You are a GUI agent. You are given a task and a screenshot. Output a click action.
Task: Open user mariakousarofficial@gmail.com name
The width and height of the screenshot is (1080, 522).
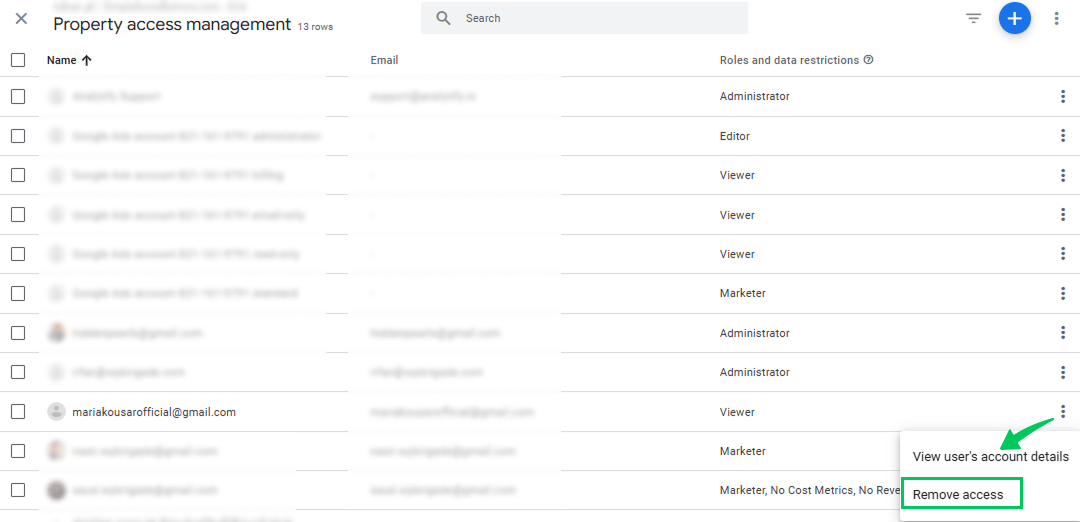tap(154, 412)
